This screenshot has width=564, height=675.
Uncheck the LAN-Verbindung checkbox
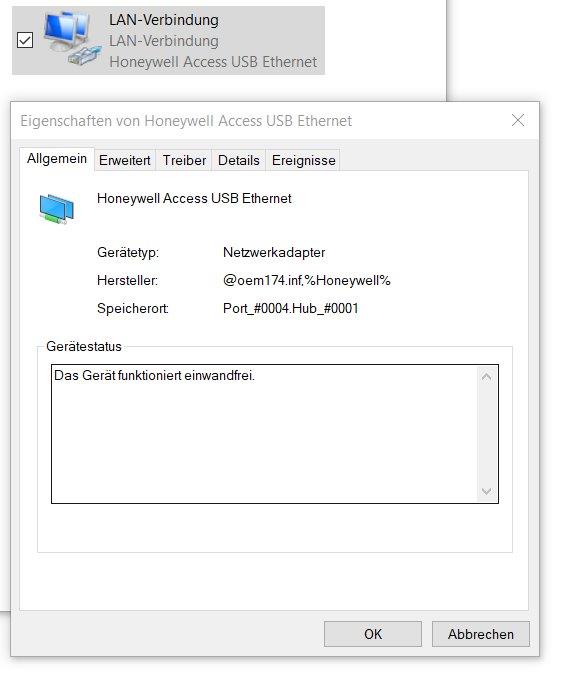pyautogui.click(x=25, y=40)
